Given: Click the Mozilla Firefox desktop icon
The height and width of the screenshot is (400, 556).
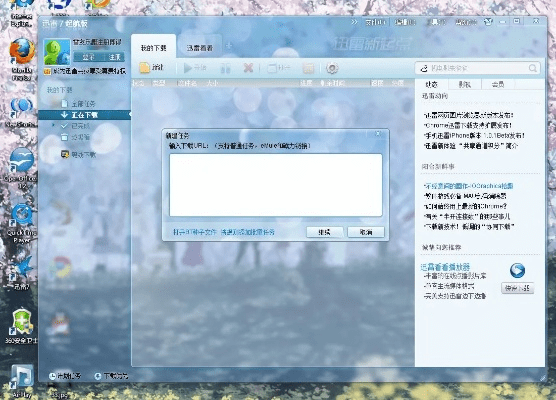Looking at the screenshot, I should (x=22, y=52).
